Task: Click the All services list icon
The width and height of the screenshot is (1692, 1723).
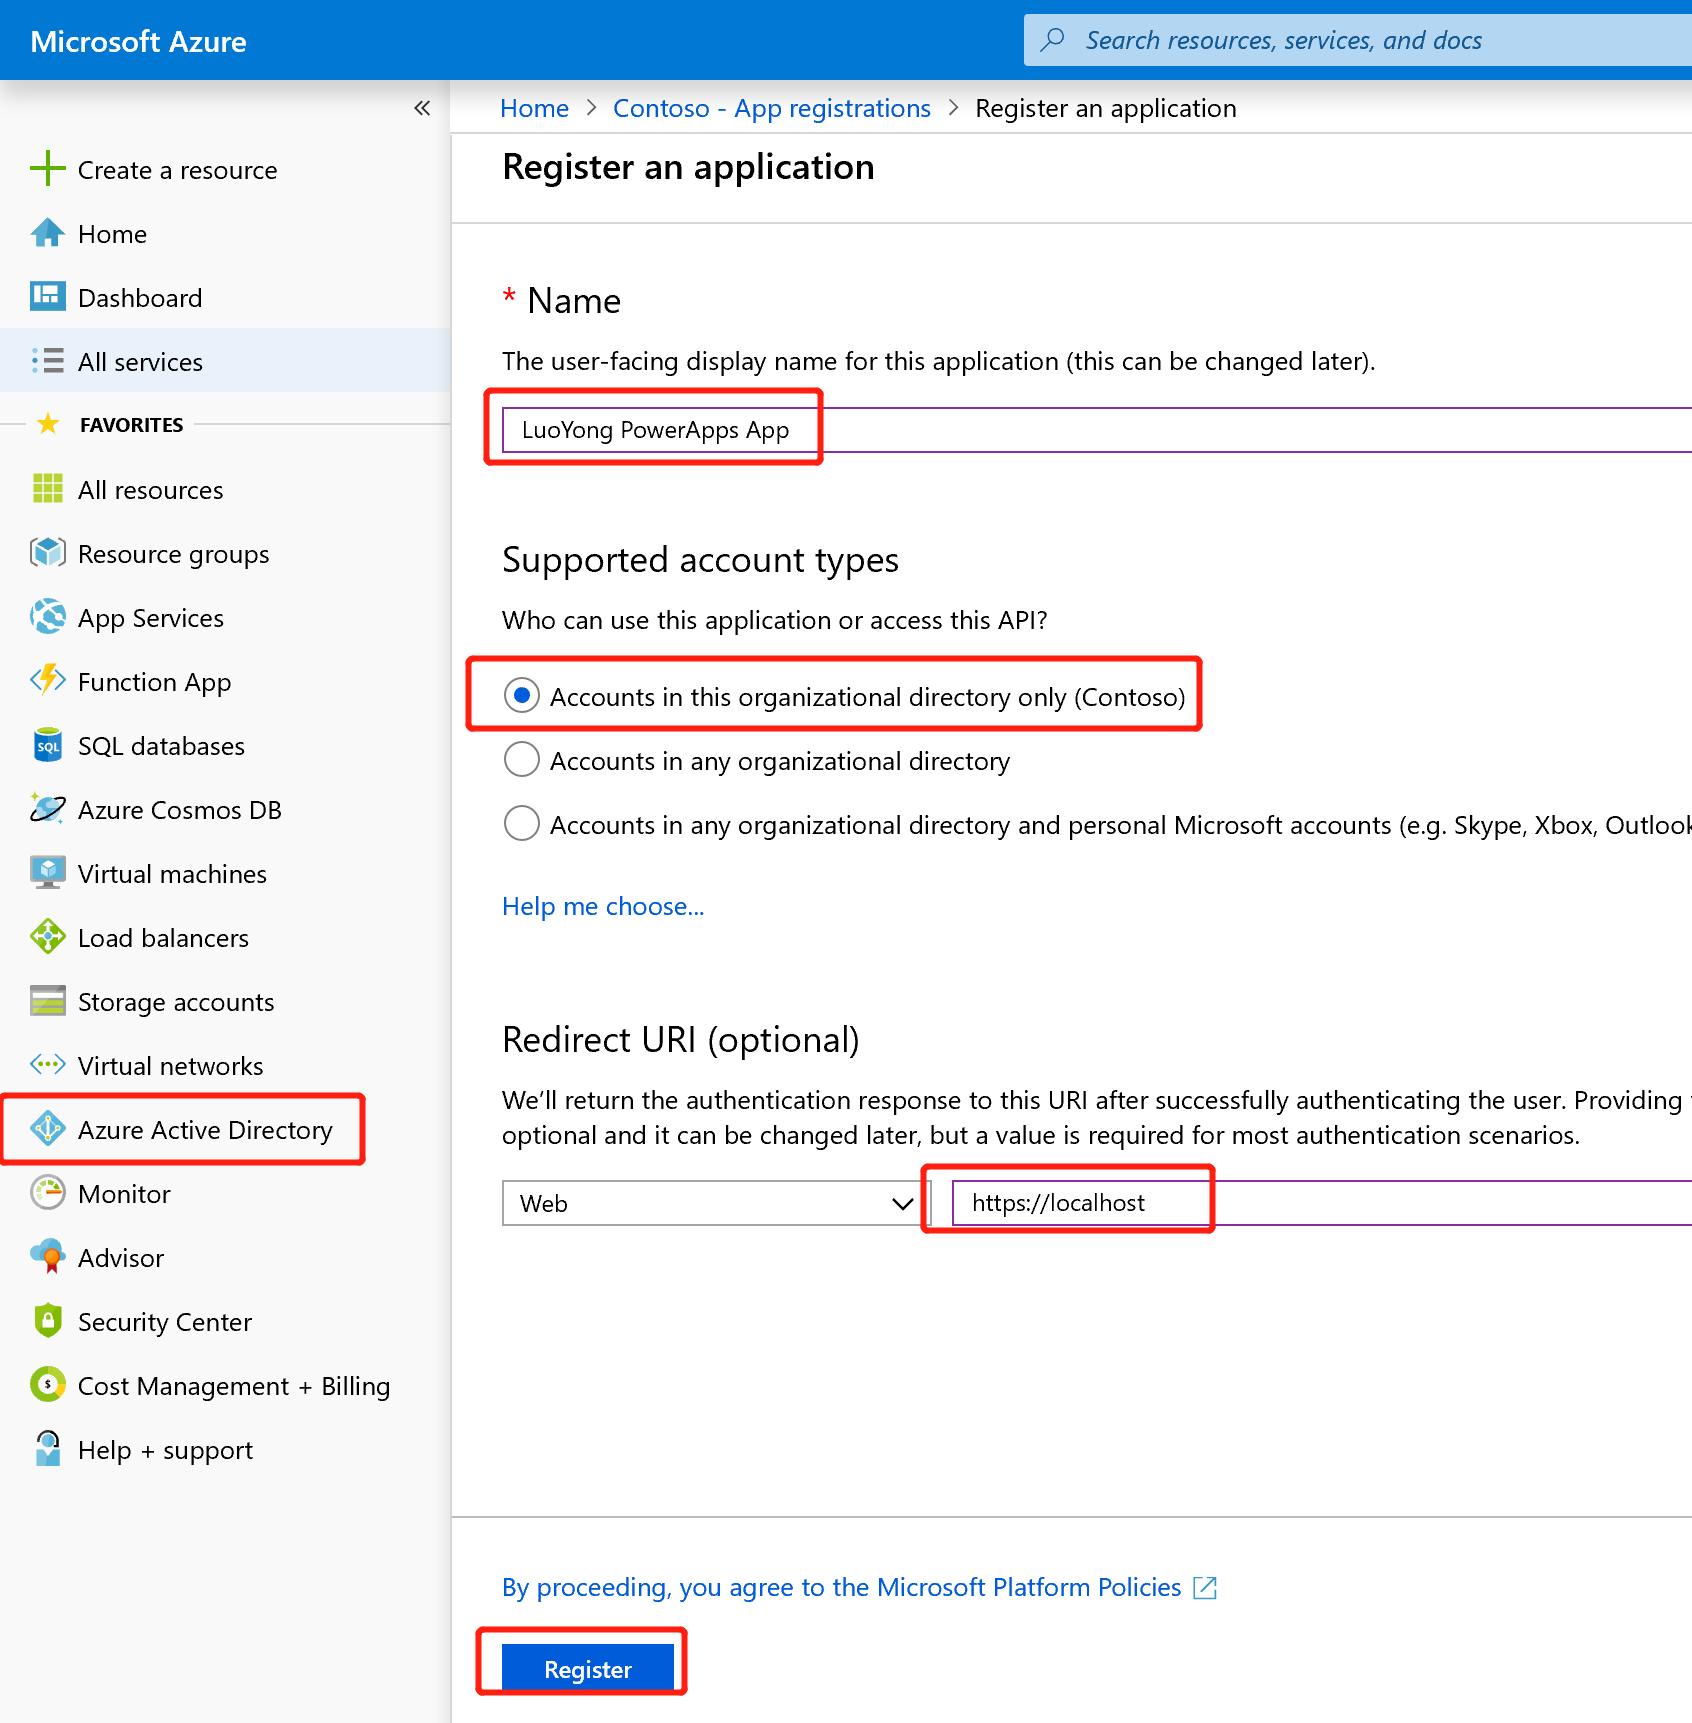Action: [x=47, y=361]
